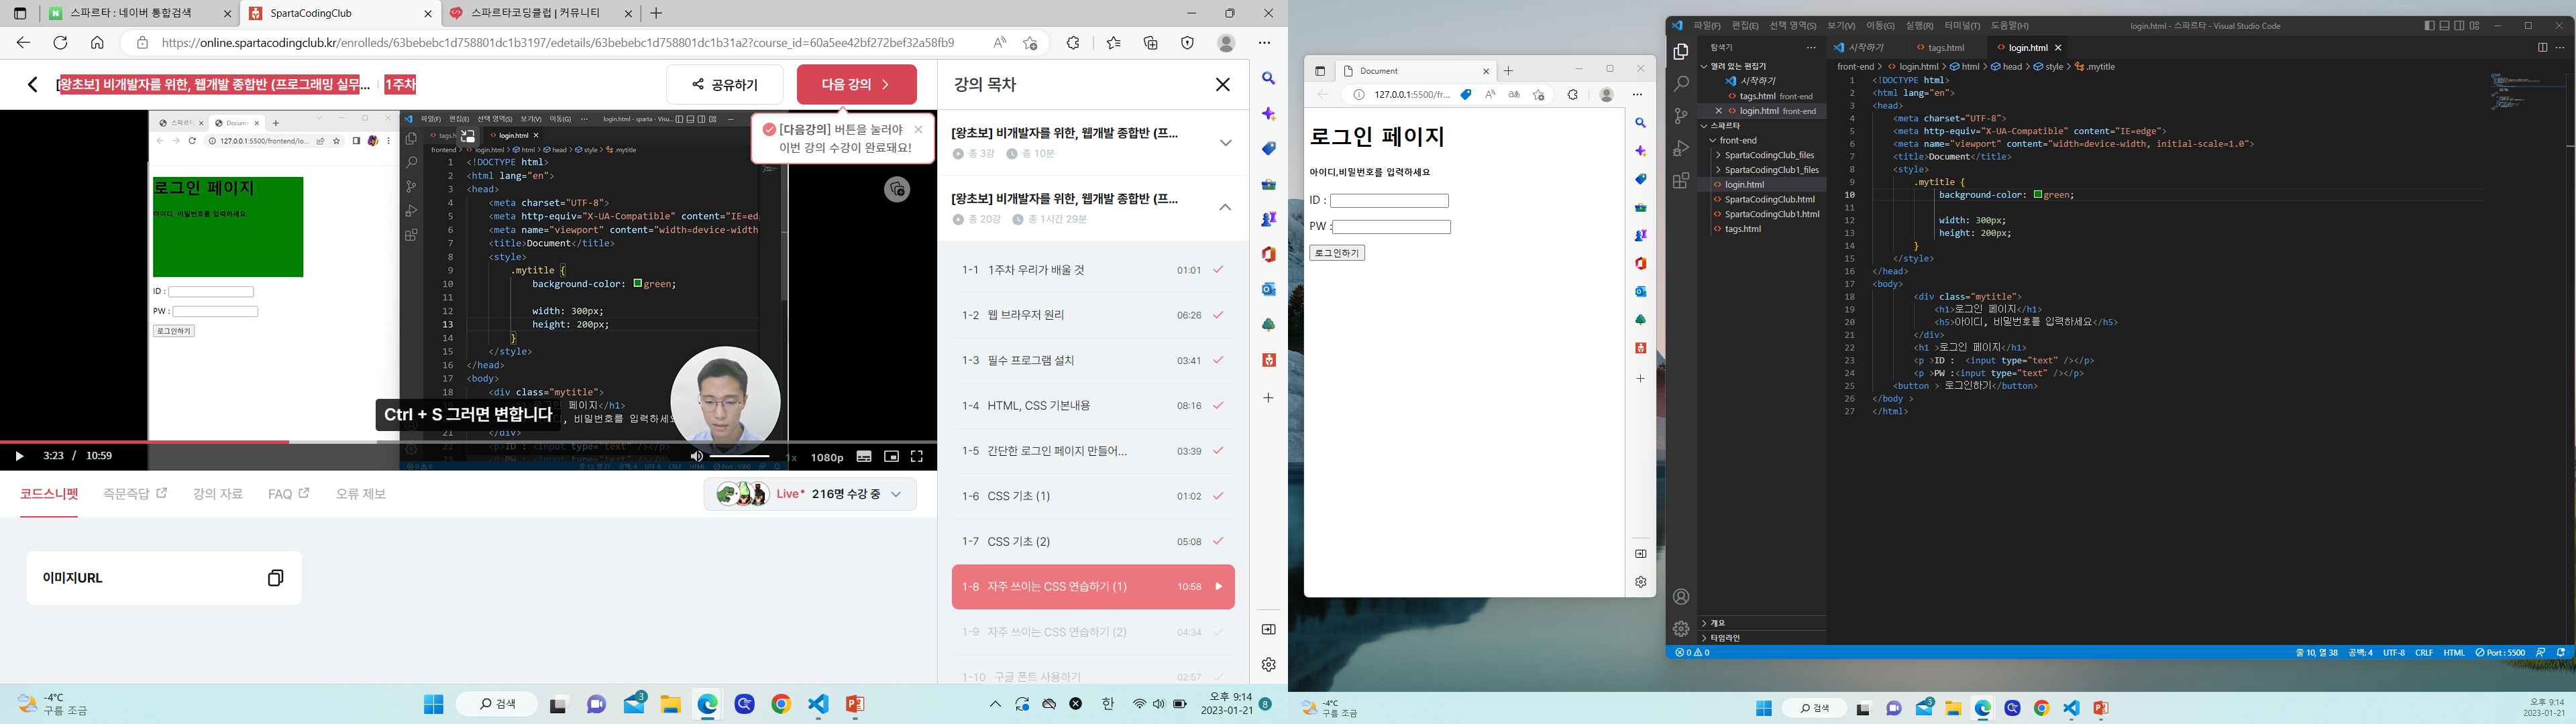
Task: Click the PW text input field
Action: 1391,227
